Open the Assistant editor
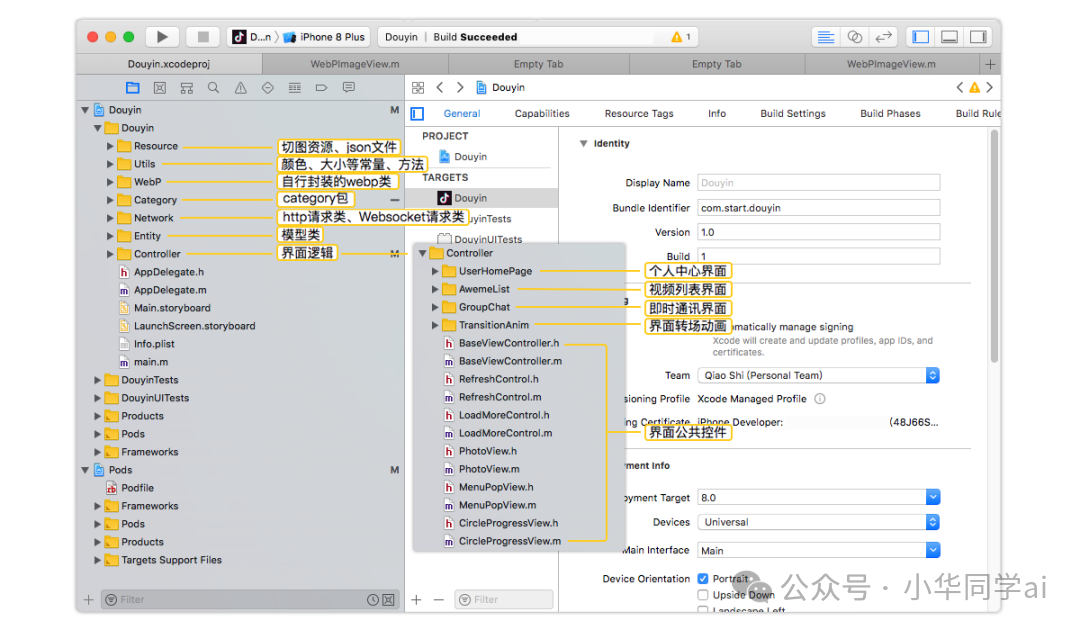This screenshot has height=630, width=1080. click(854, 37)
